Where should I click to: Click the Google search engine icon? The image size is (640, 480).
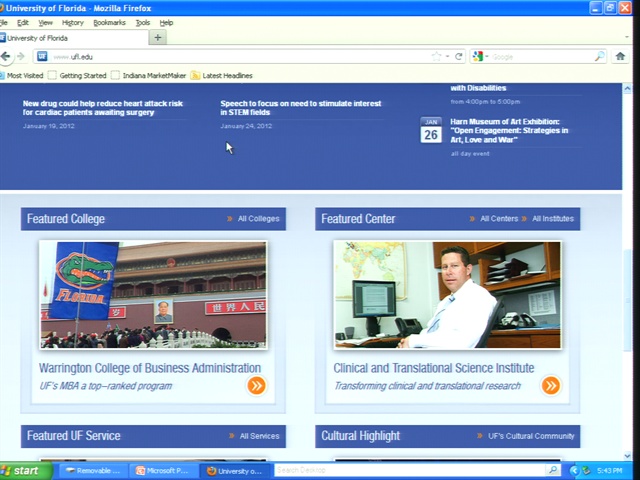(478, 56)
